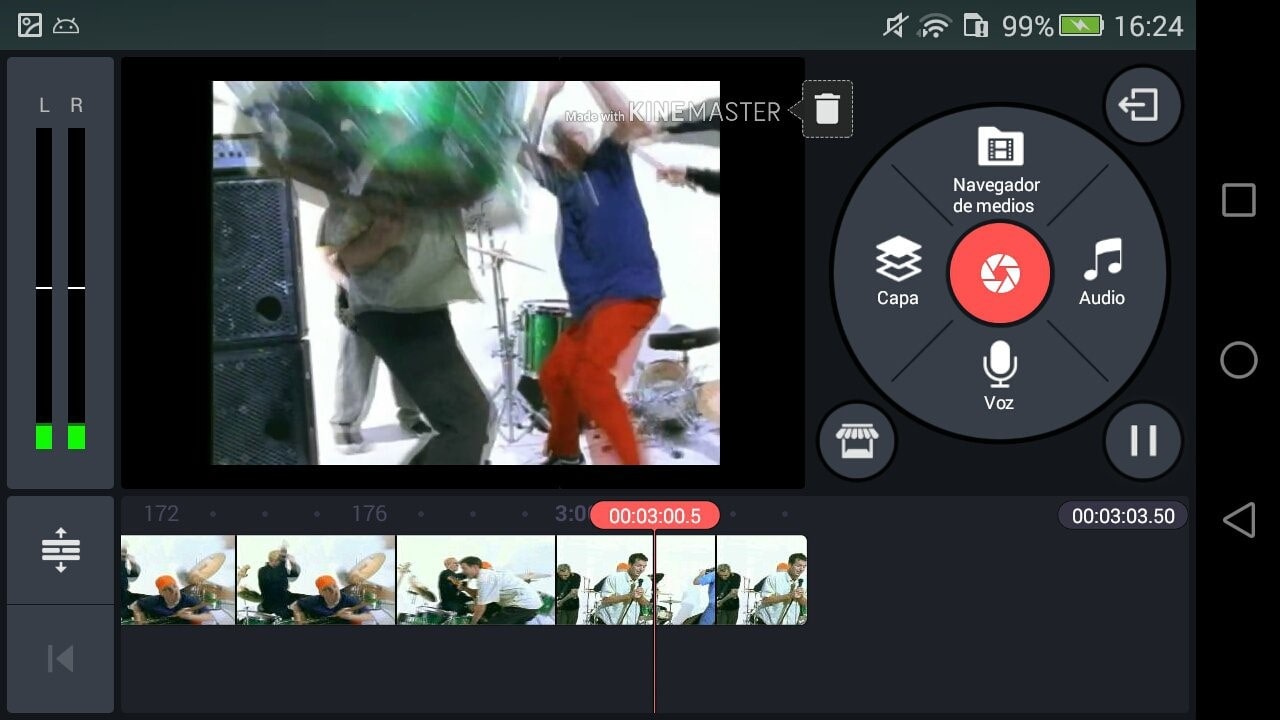Open the Navegador de medios browser
Image resolution: width=1280 pixels, height=720 pixels.
[x=995, y=169]
